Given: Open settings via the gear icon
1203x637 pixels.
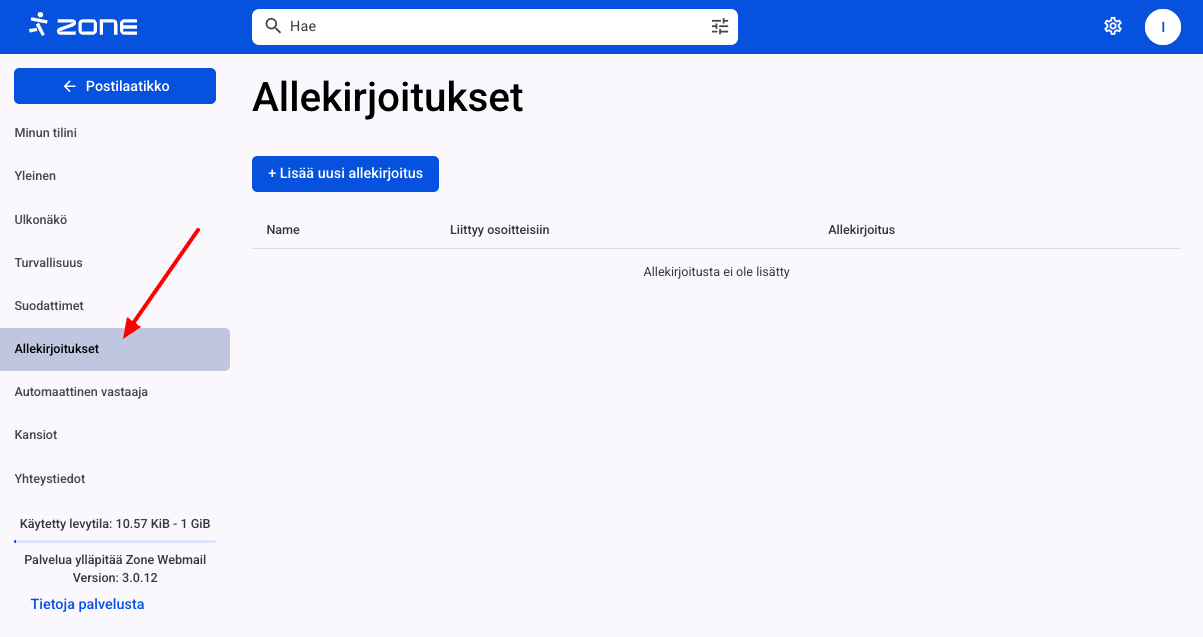Looking at the screenshot, I should (x=1112, y=26).
